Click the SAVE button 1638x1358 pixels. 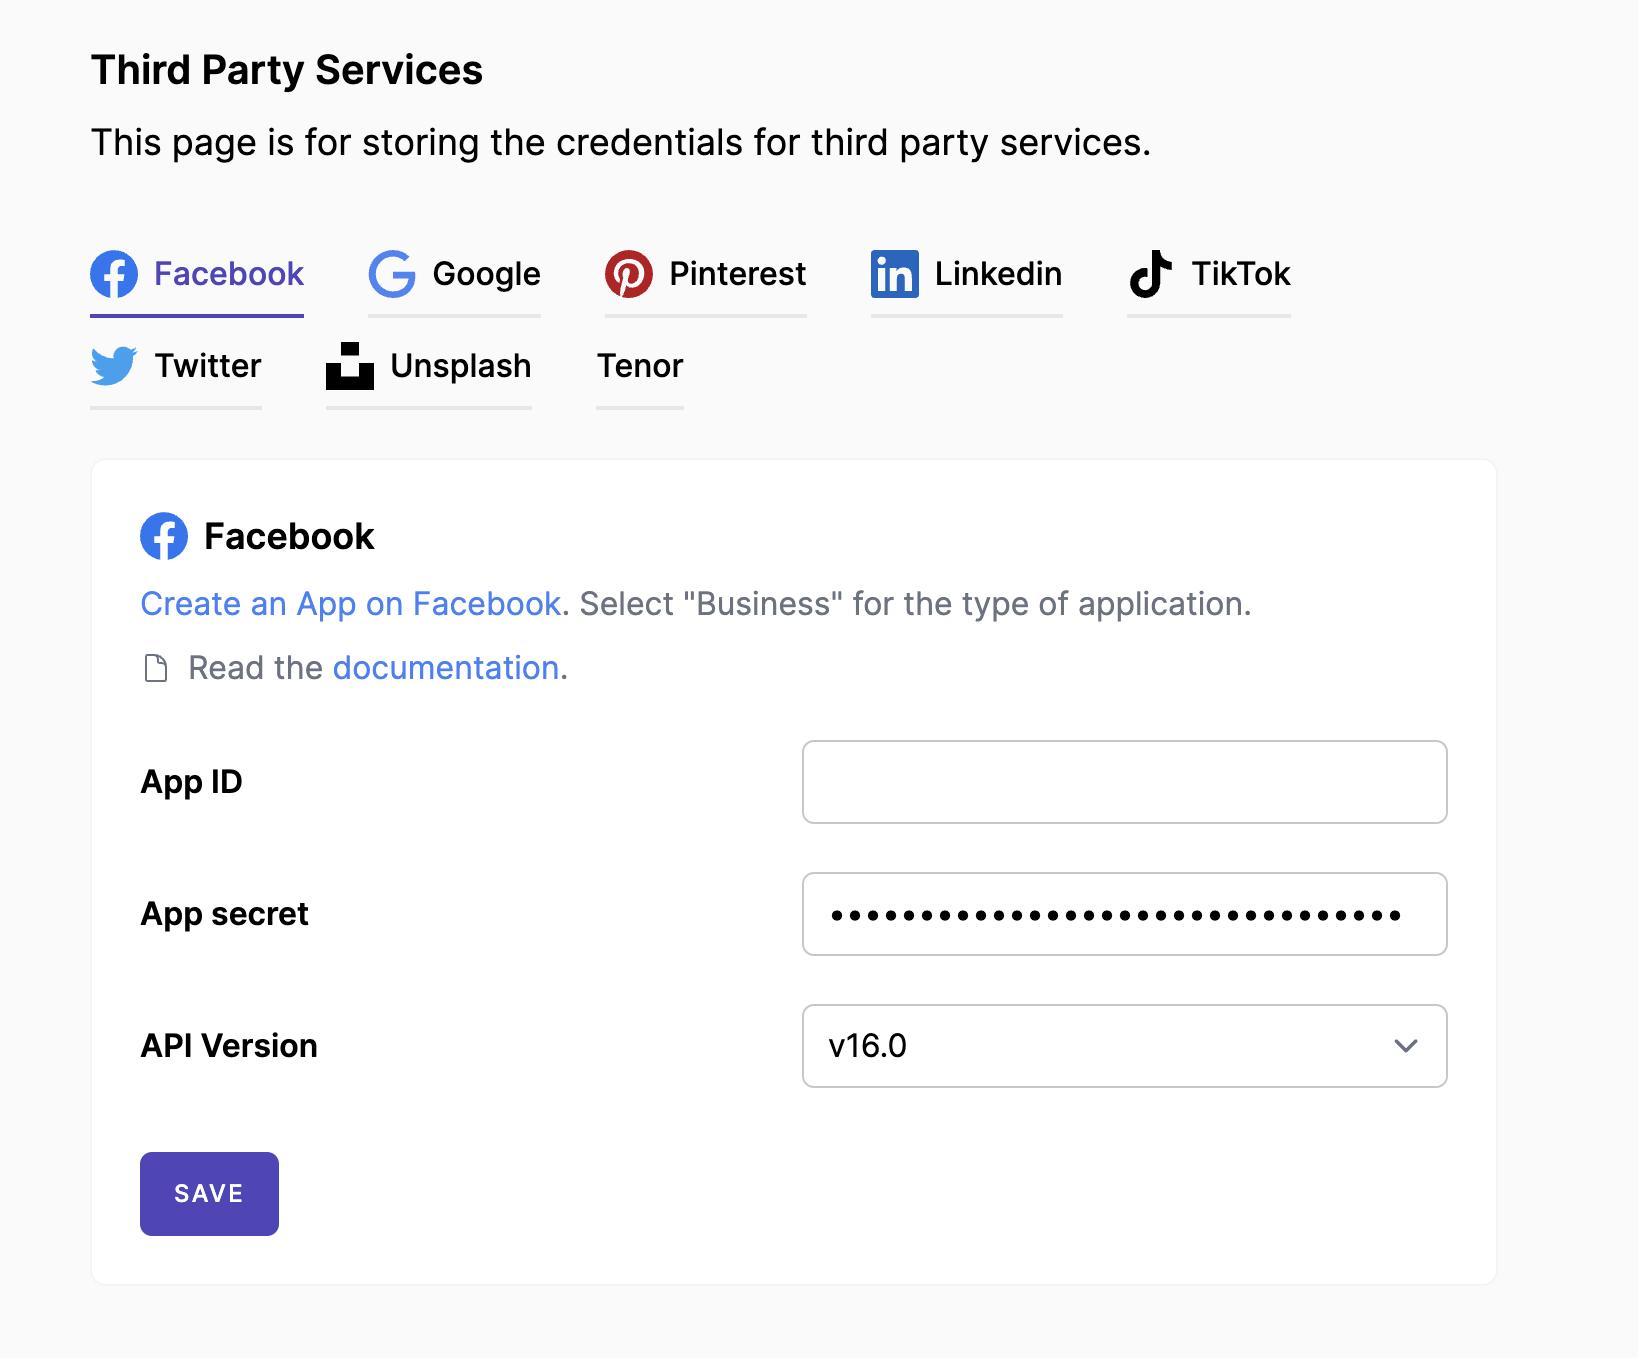coord(209,1194)
